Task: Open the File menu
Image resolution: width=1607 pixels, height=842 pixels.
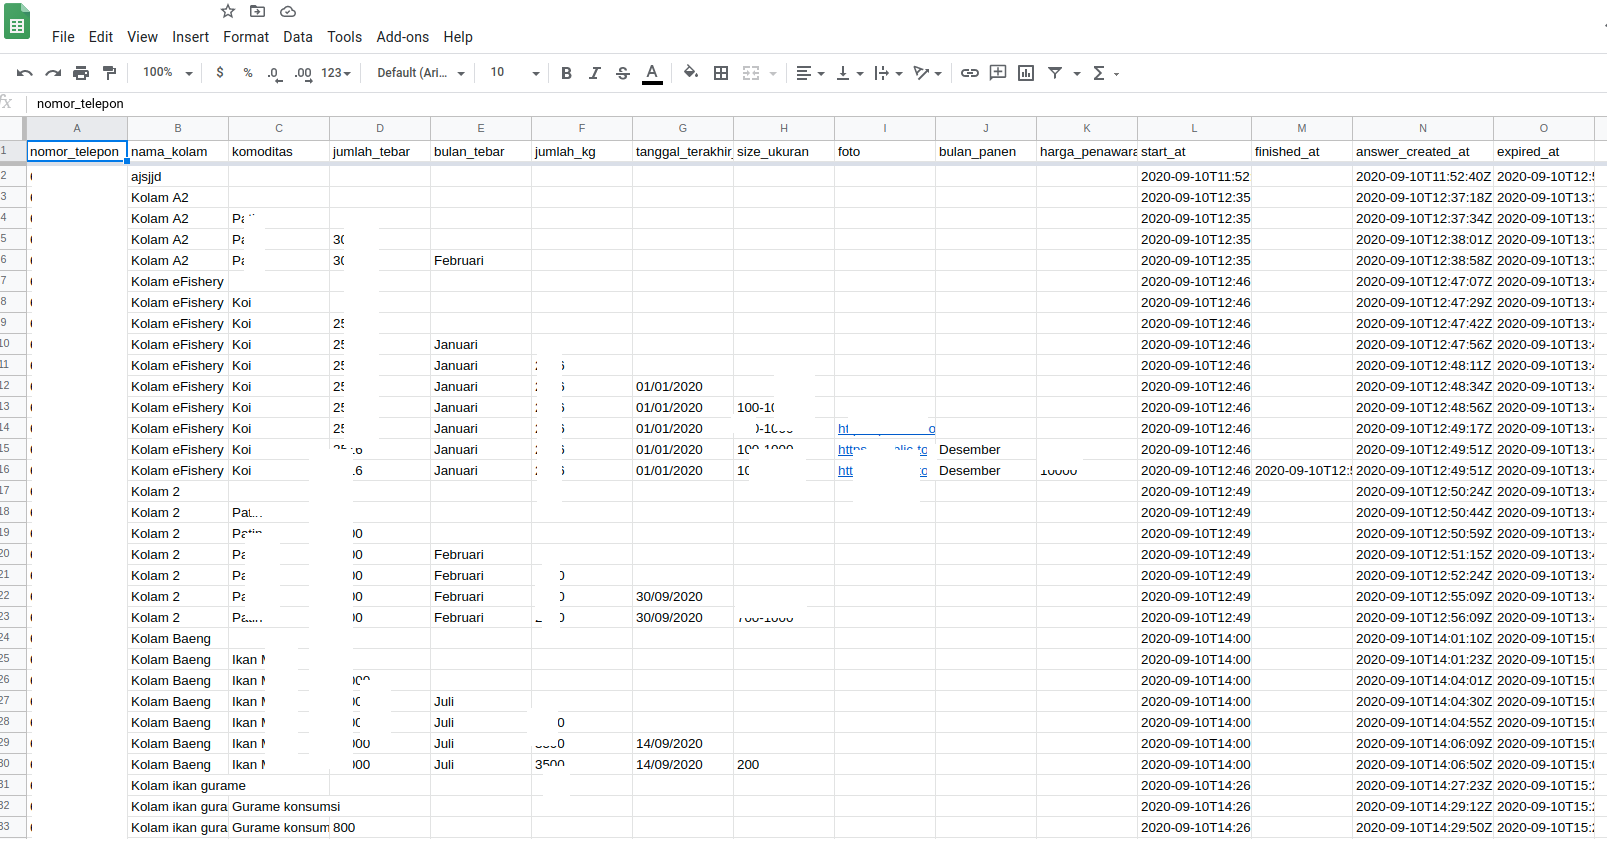Action: (63, 37)
